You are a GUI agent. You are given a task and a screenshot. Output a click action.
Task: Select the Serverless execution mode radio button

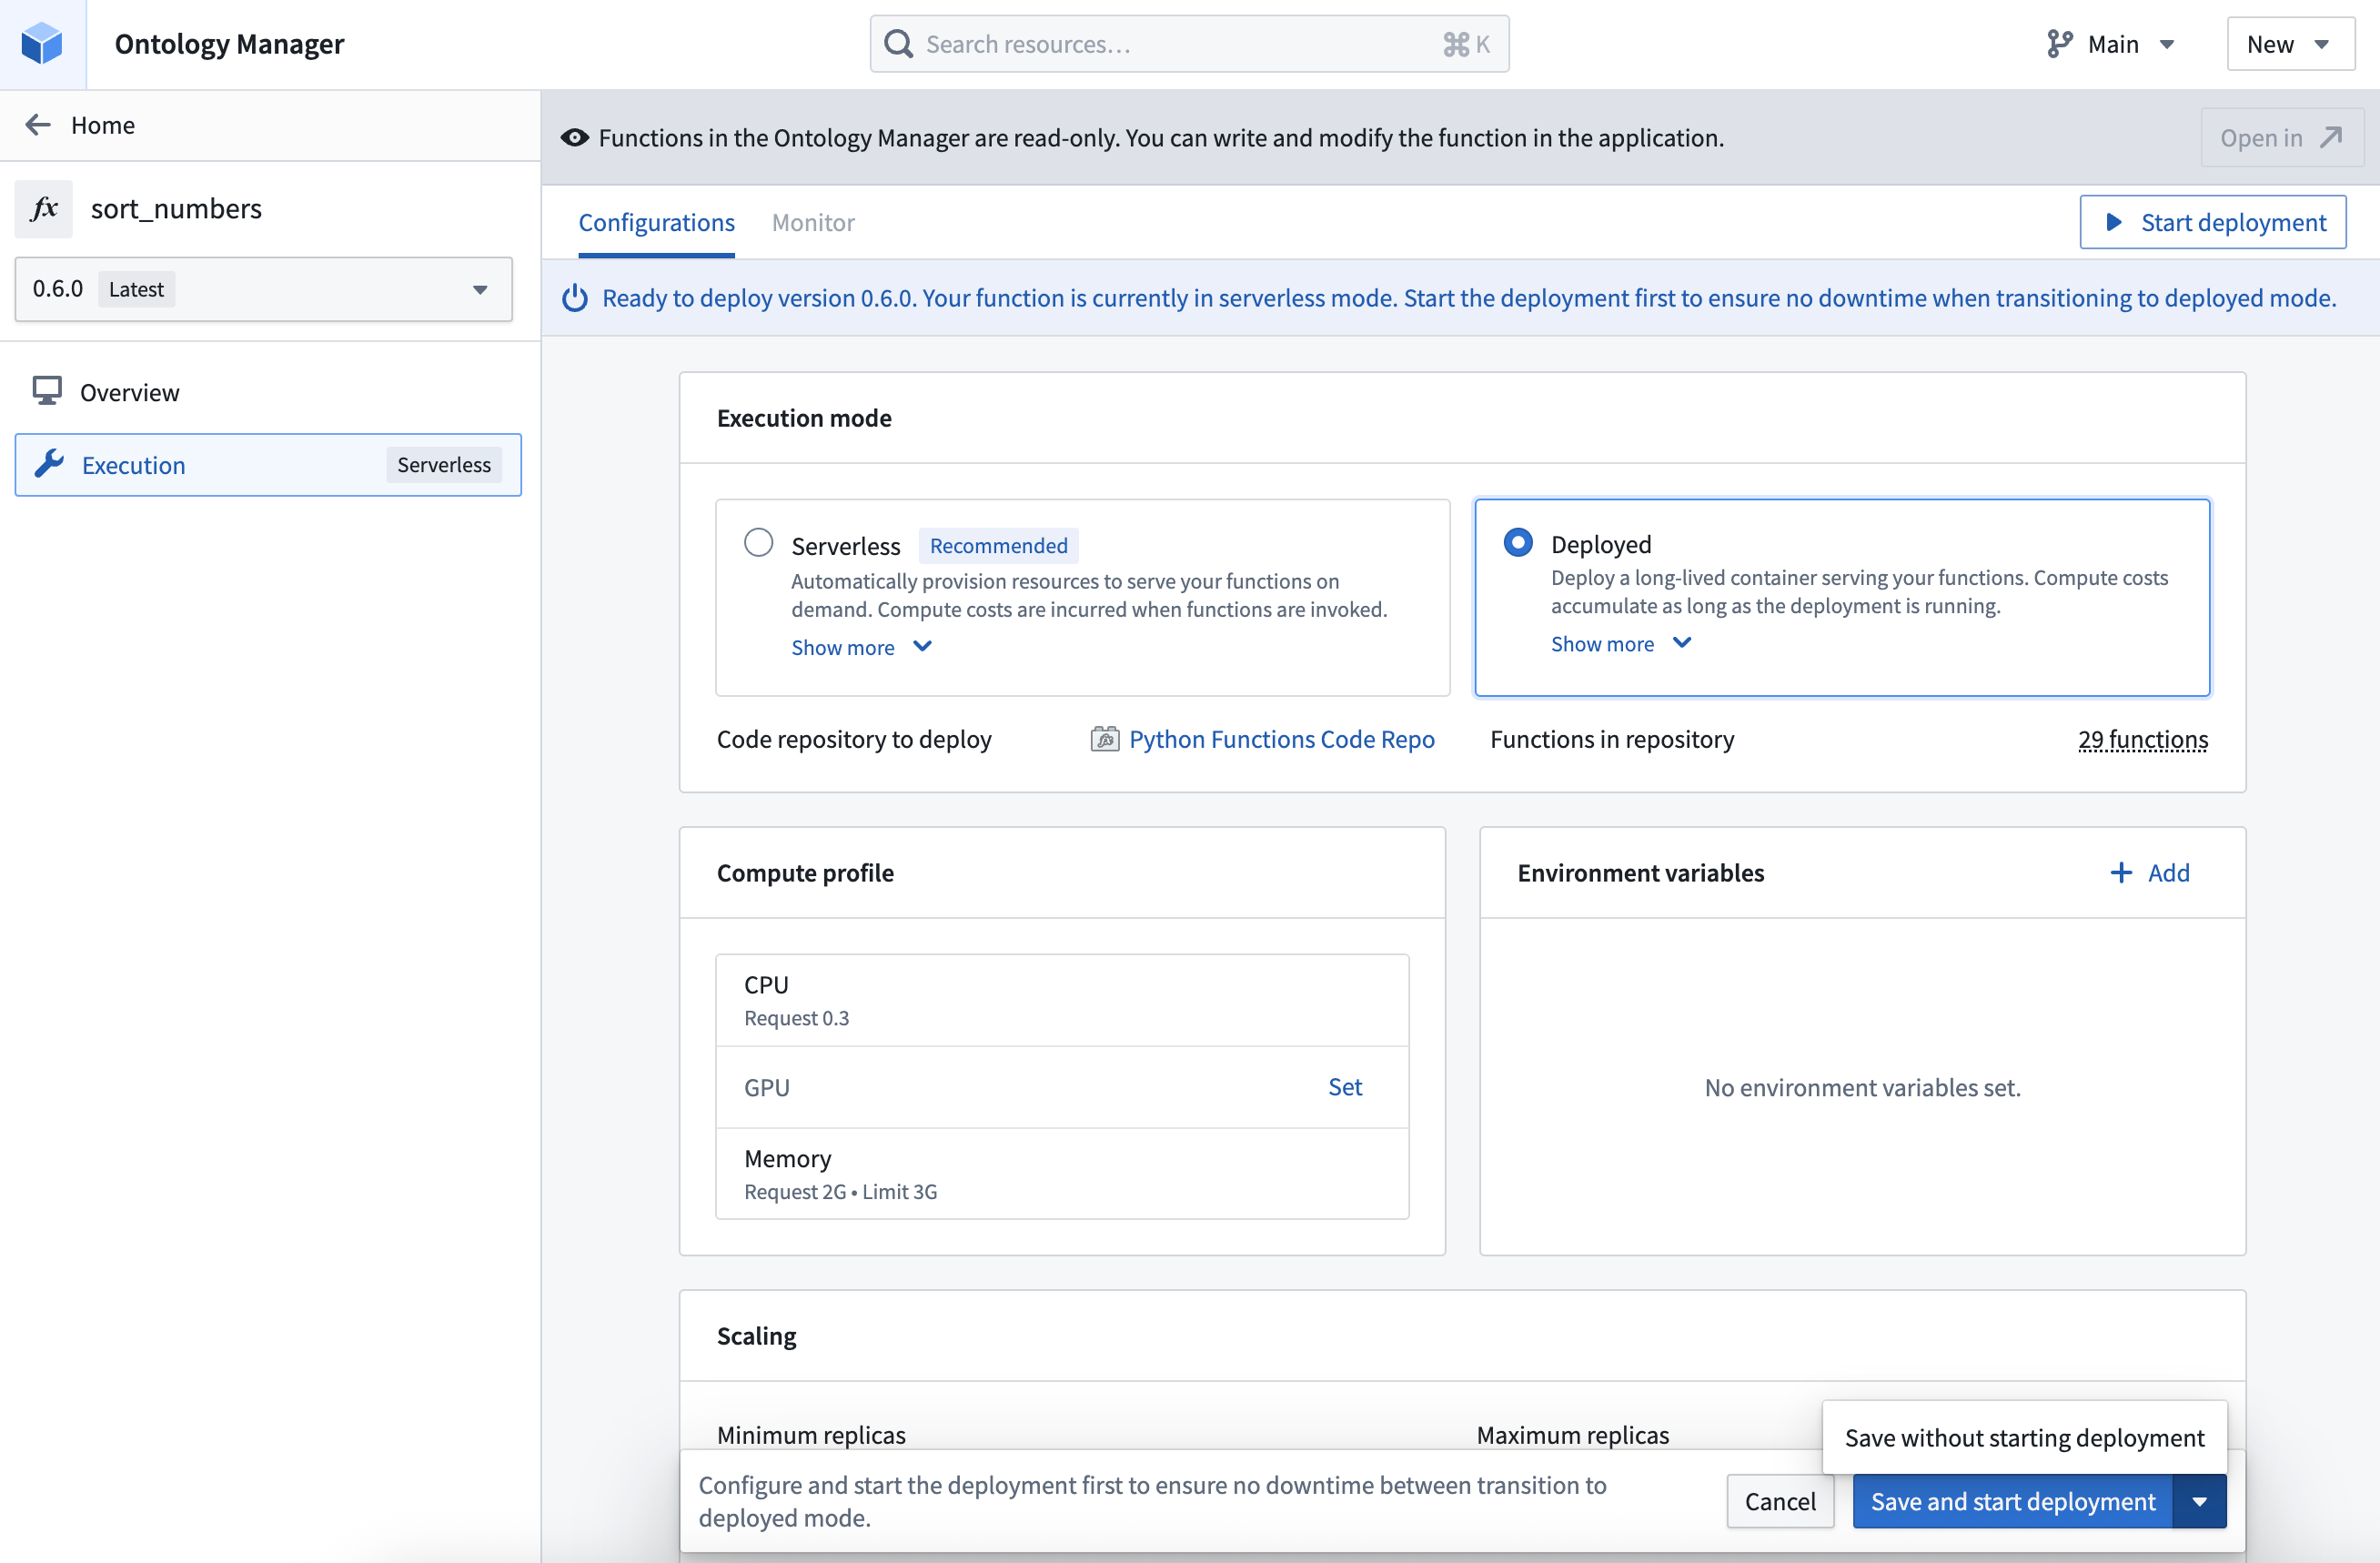pyautogui.click(x=758, y=541)
